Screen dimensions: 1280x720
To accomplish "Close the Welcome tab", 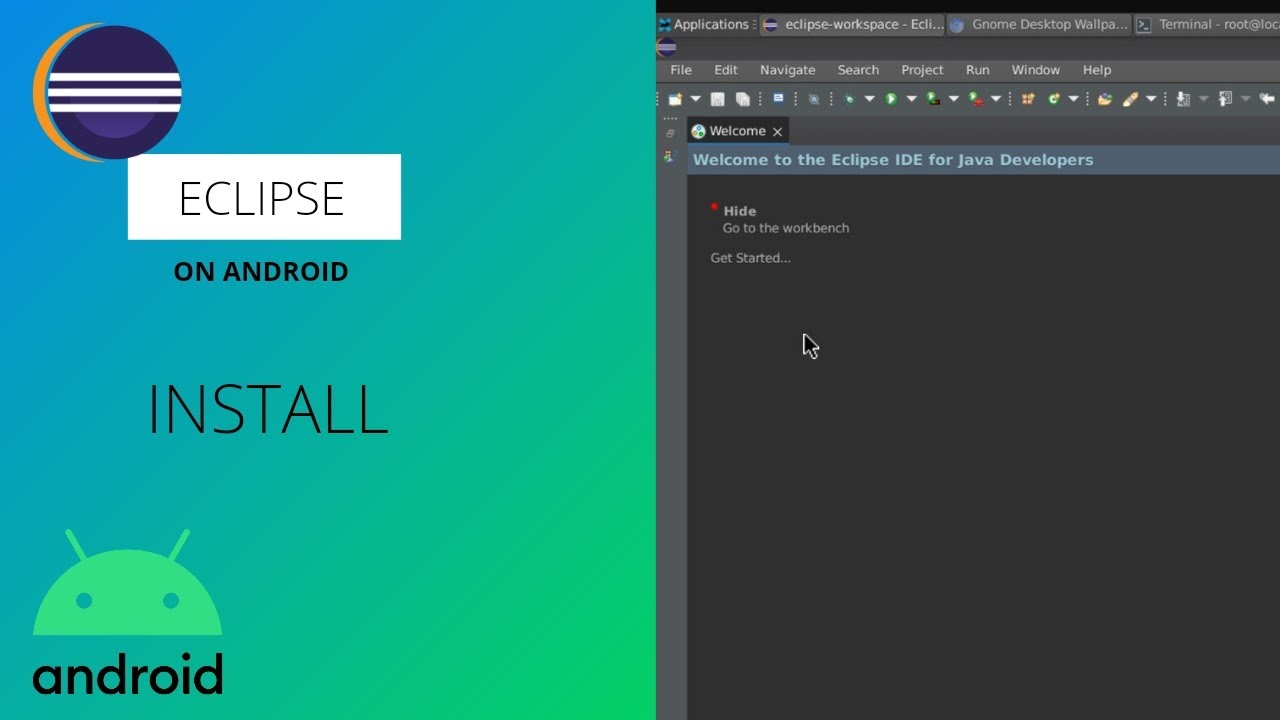I will [777, 132].
